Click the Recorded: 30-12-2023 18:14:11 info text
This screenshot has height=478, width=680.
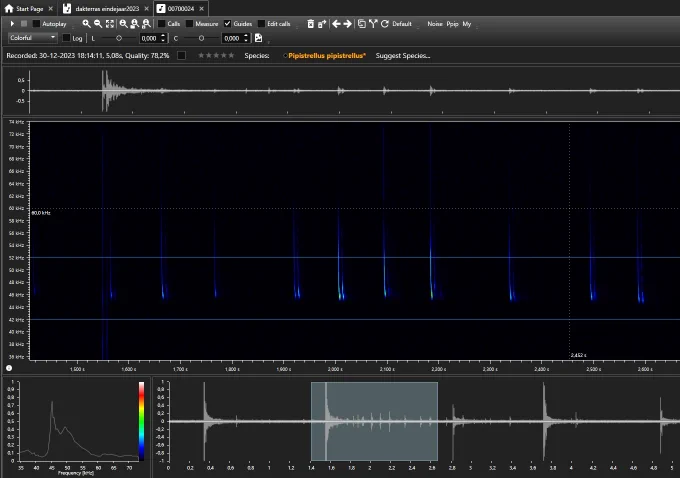[x=88, y=56]
